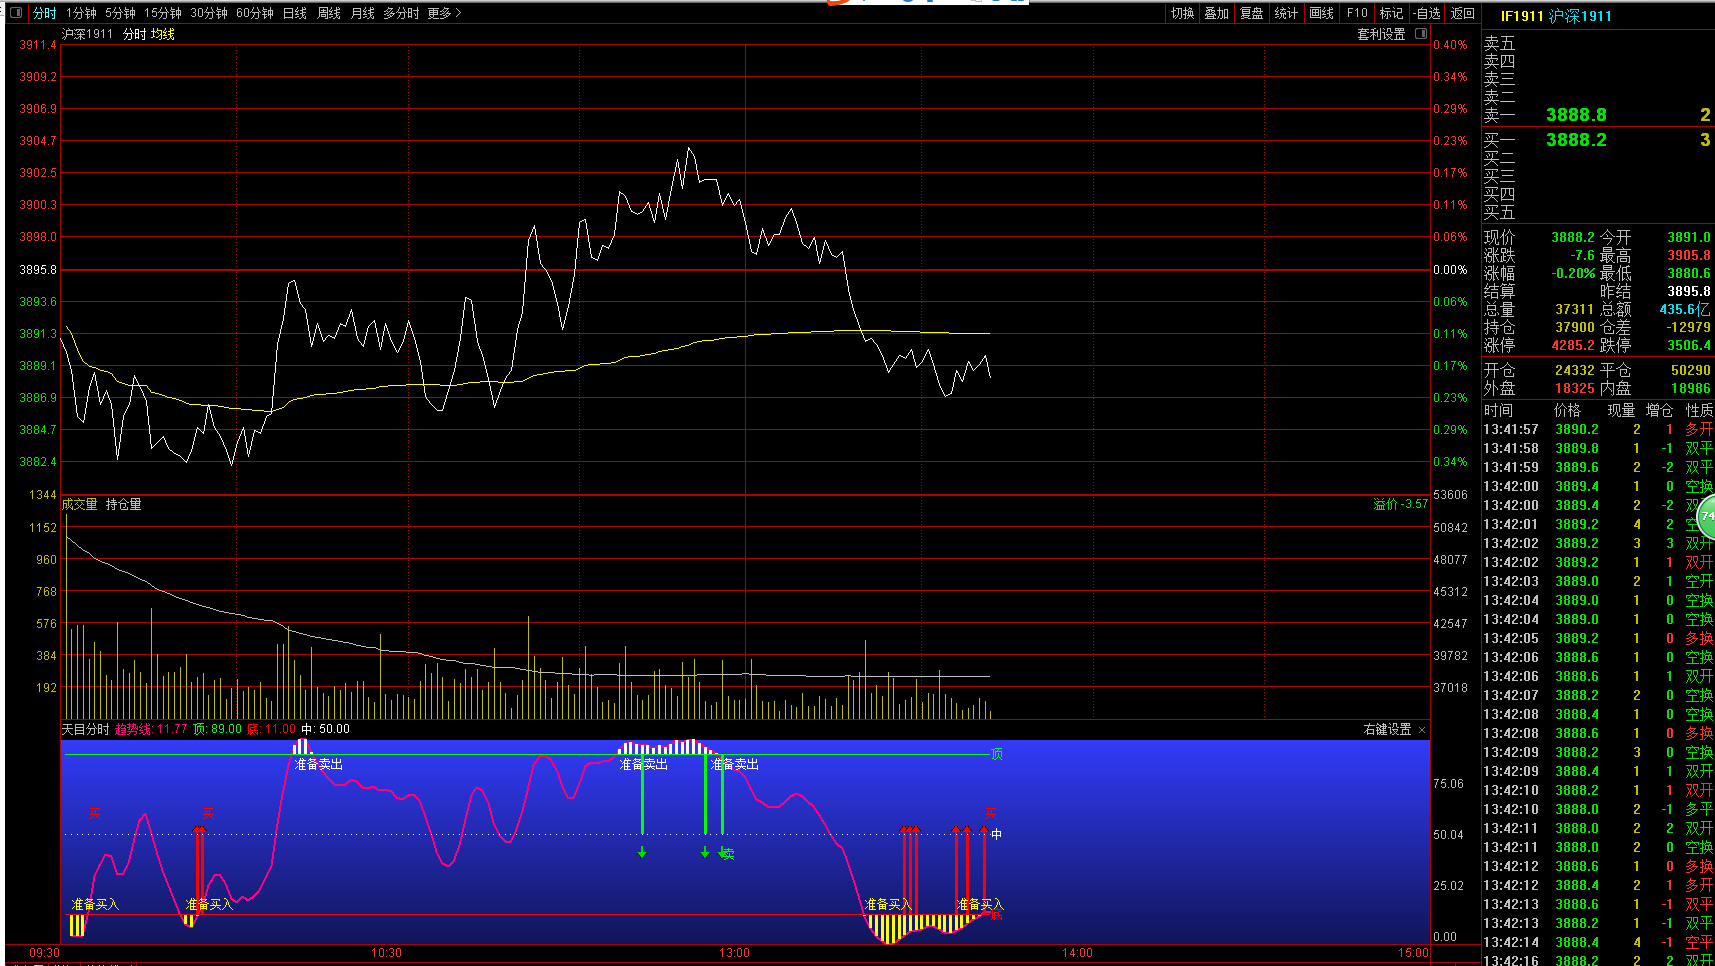This screenshot has width=1715, height=966.
Task: Open the 复盘 replay function
Action: click(1252, 13)
